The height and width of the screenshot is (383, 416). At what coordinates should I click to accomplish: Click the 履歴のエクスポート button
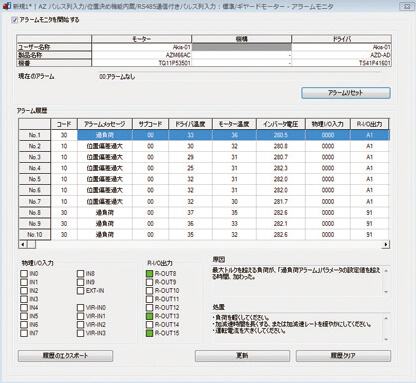point(65,356)
